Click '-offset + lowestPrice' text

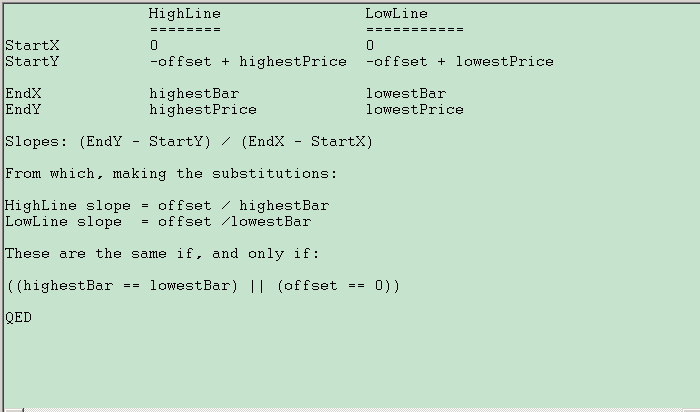[459, 62]
